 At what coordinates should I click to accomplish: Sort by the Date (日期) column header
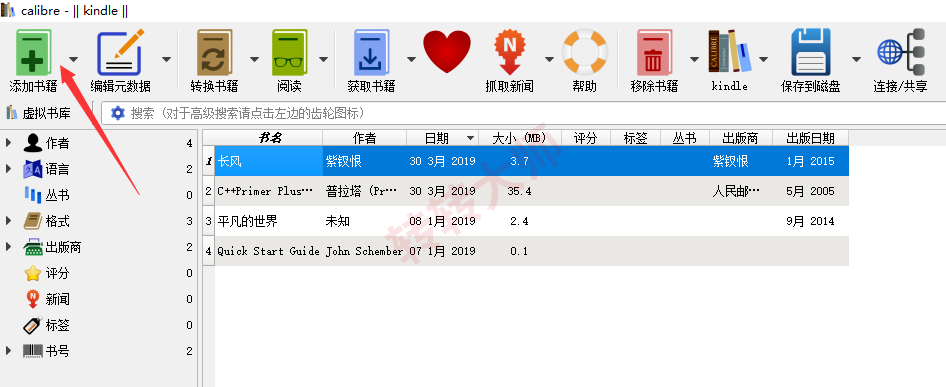[x=442, y=138]
